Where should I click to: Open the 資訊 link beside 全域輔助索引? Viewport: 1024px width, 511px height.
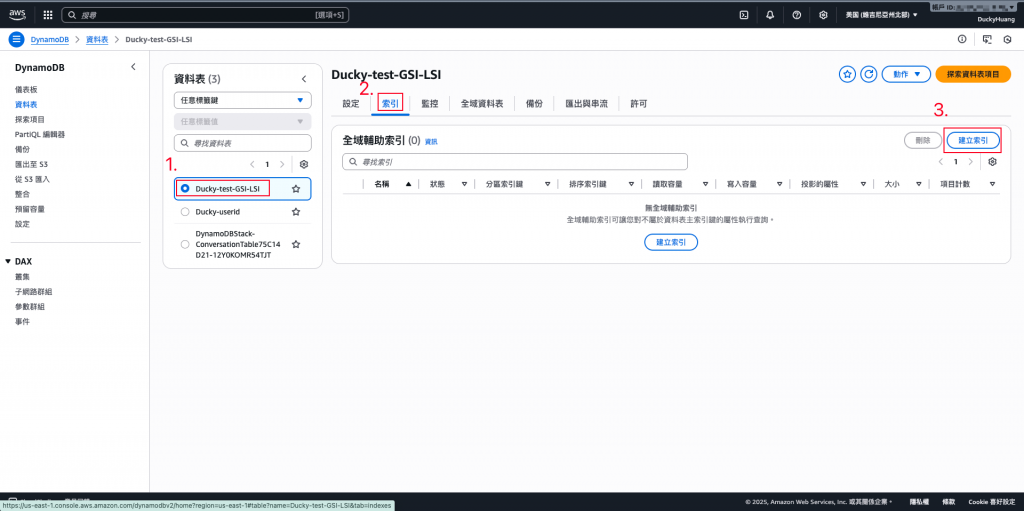[431, 141]
